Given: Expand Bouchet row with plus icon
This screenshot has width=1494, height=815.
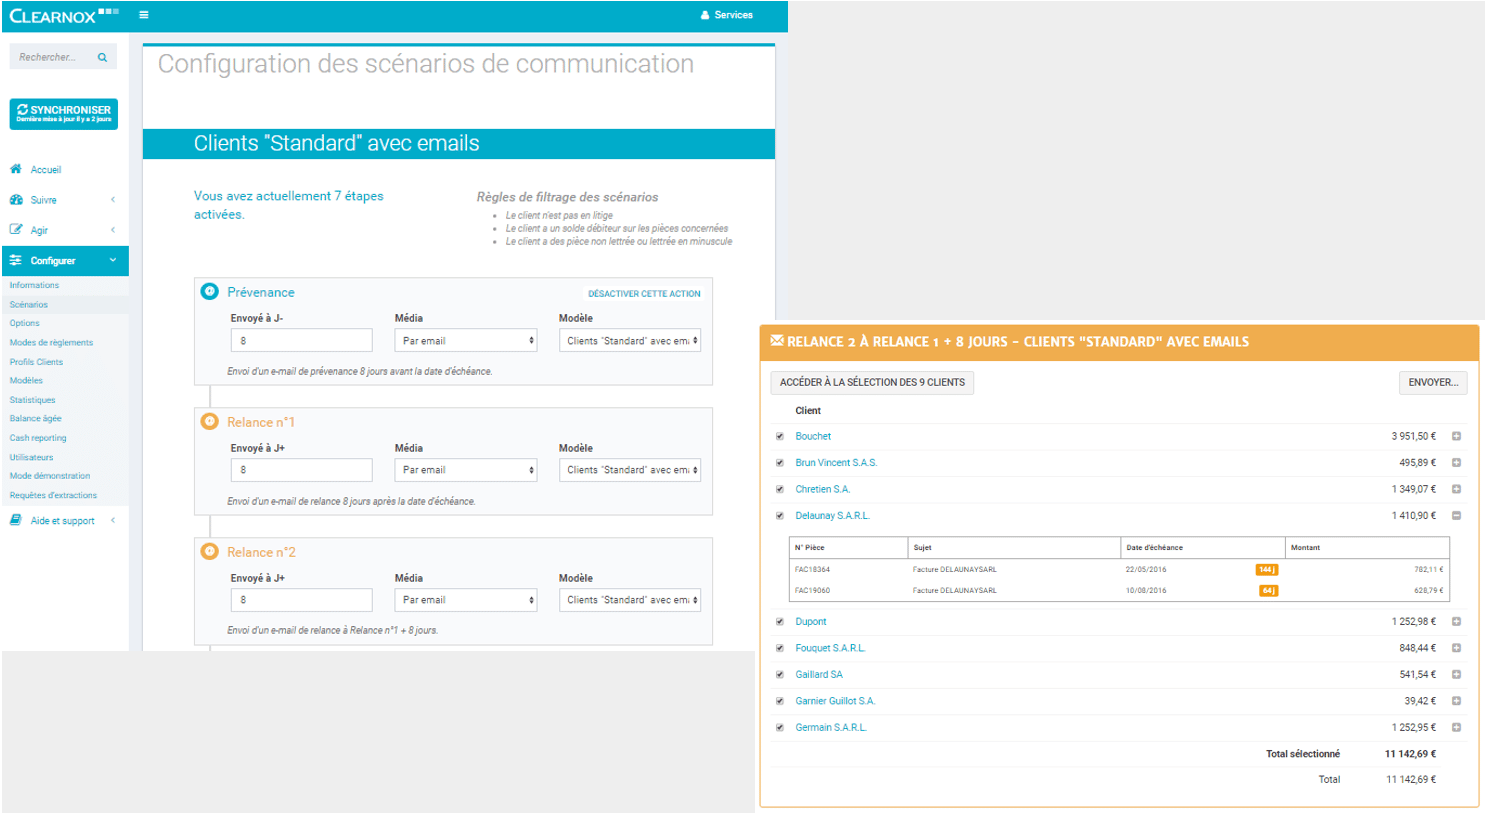Looking at the screenshot, I should [1457, 436].
